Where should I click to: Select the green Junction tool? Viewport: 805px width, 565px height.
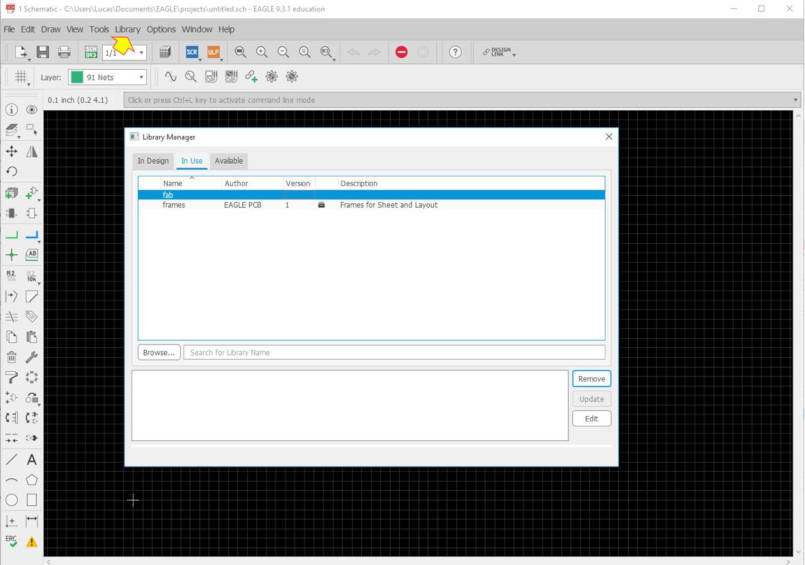[x=11, y=255]
